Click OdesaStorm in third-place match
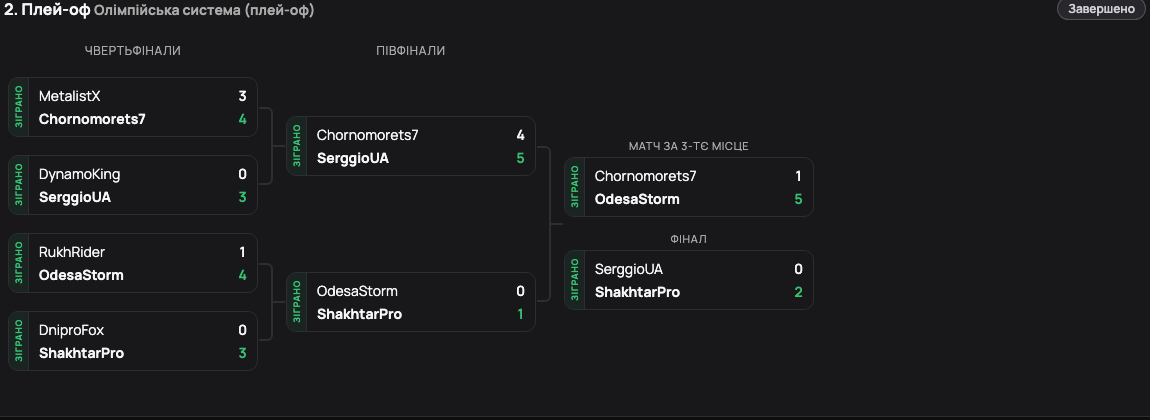This screenshot has width=1150, height=420. [x=637, y=199]
